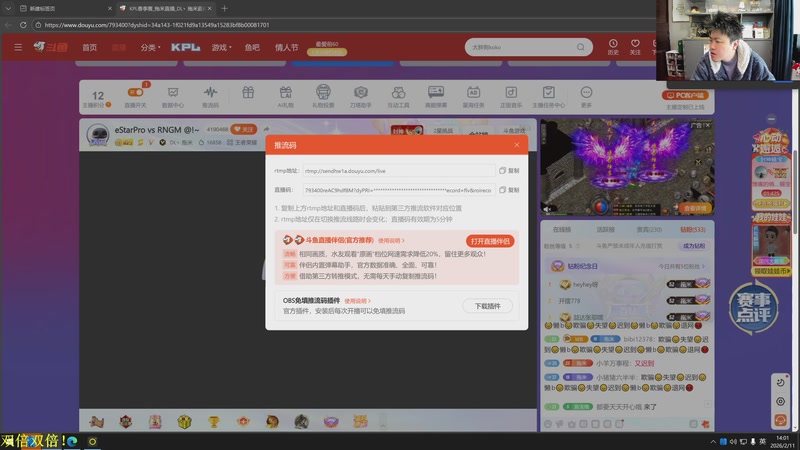Open 直播伴侣 with the orange button
800x450 pixels.
click(490, 241)
